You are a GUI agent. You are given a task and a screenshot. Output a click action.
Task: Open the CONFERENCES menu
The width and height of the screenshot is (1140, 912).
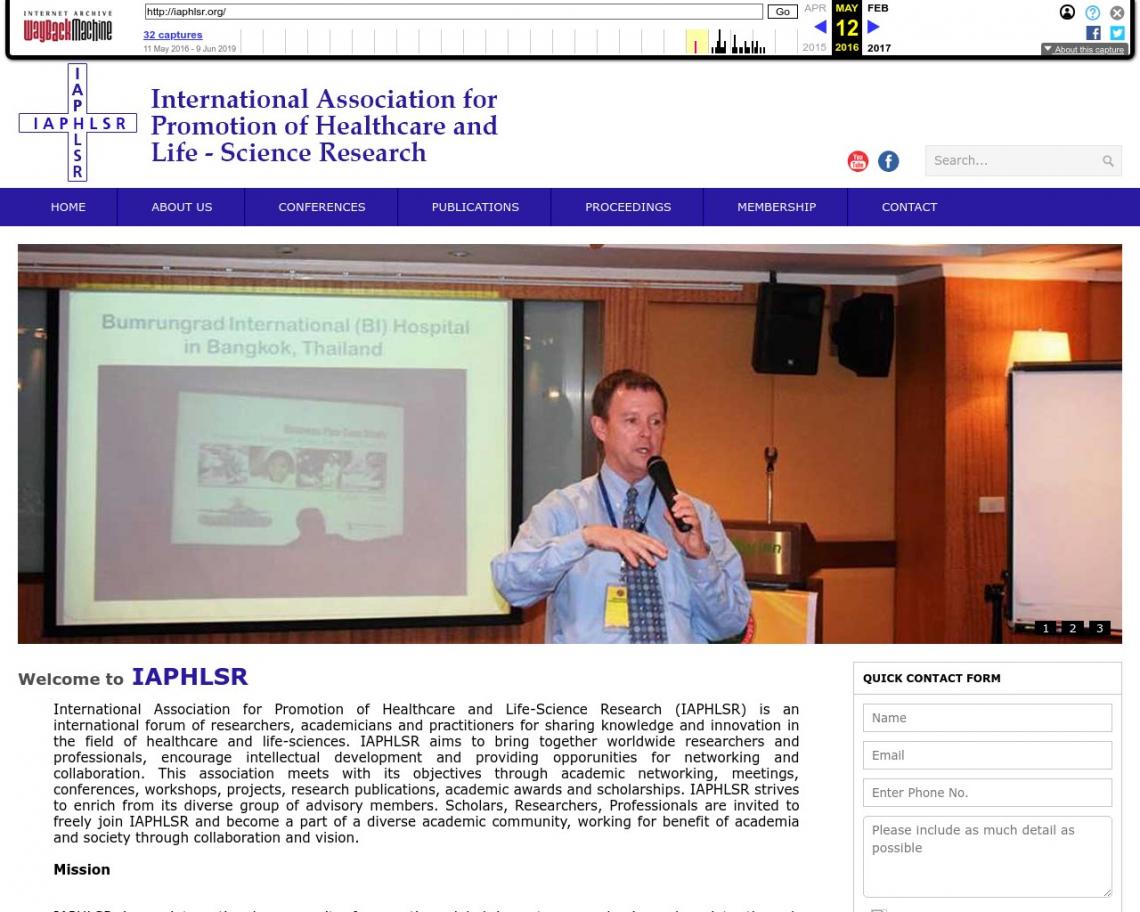322,207
